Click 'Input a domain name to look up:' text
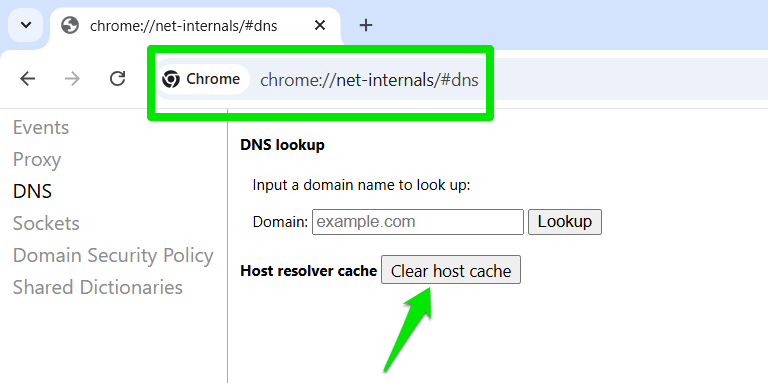The image size is (768, 383). point(361,186)
